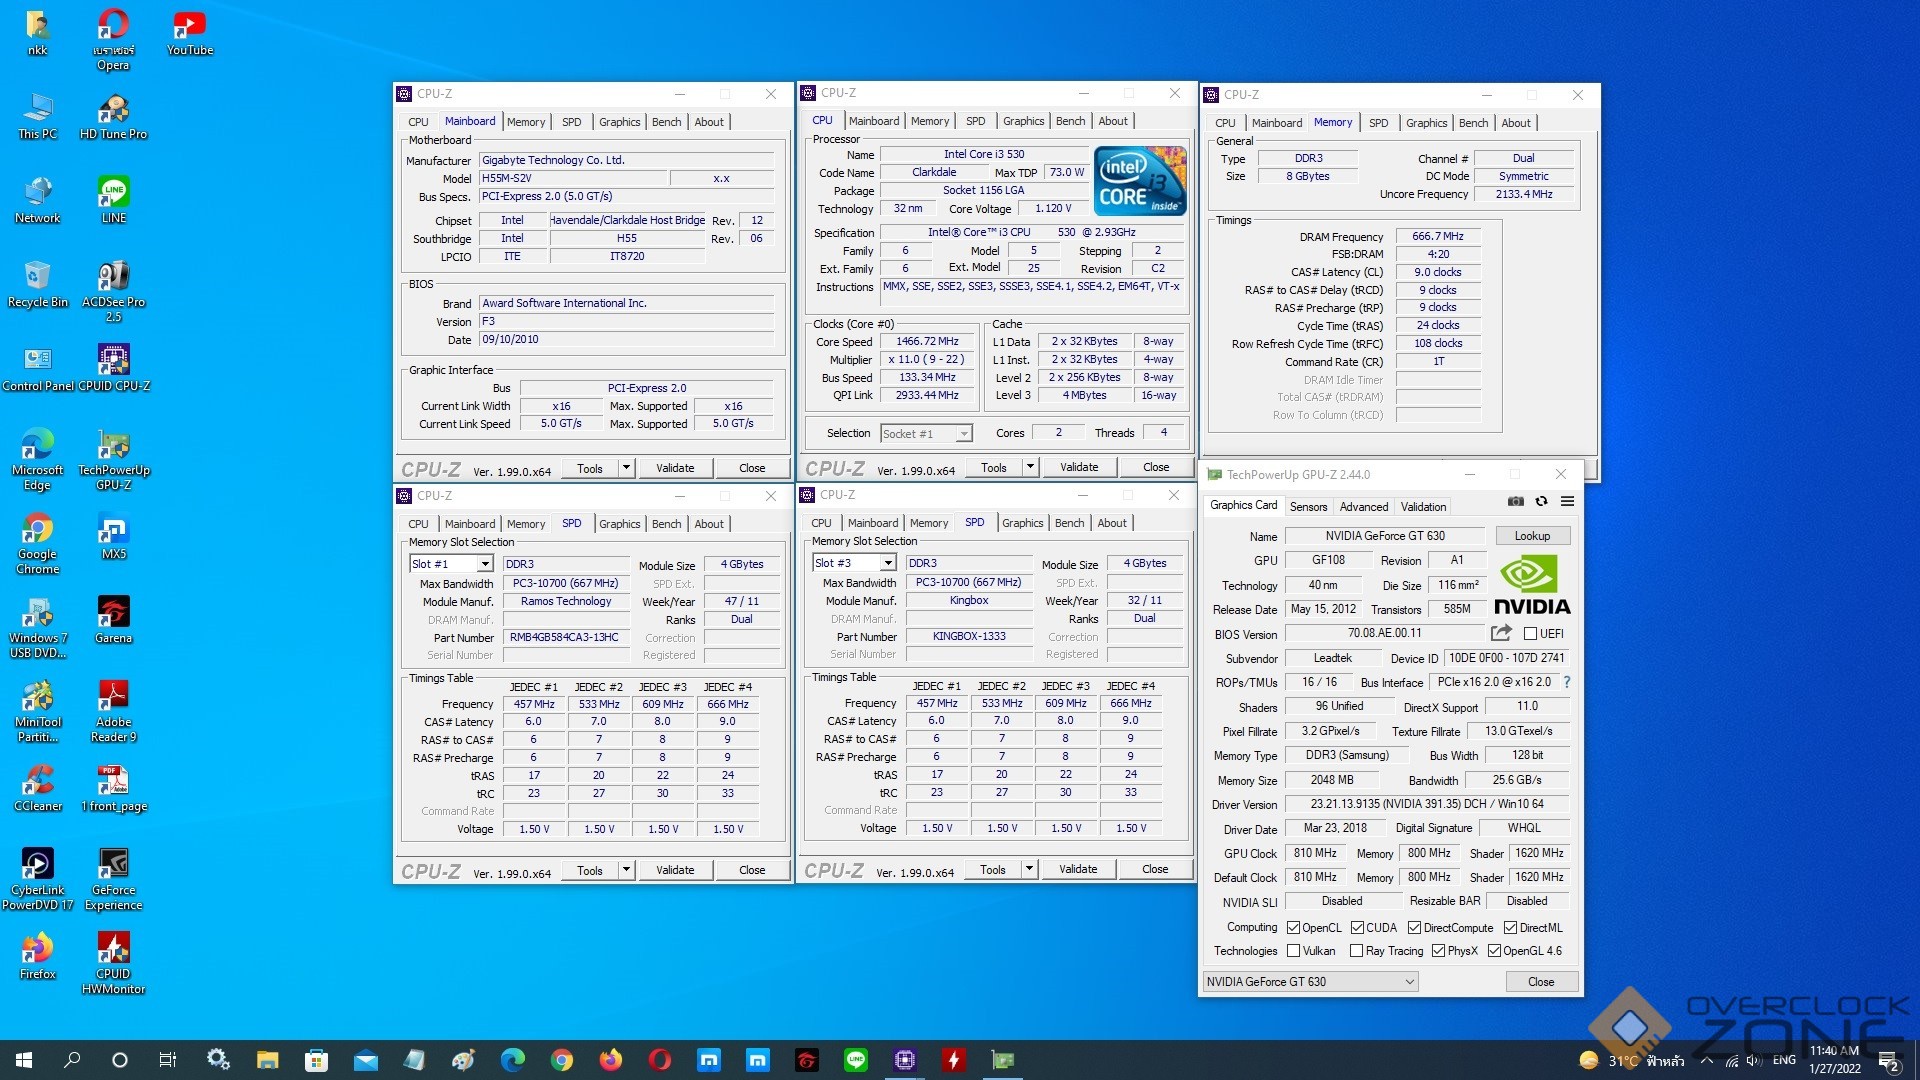Open the TechPowerUp GPU-Z desktop icon

point(113,460)
